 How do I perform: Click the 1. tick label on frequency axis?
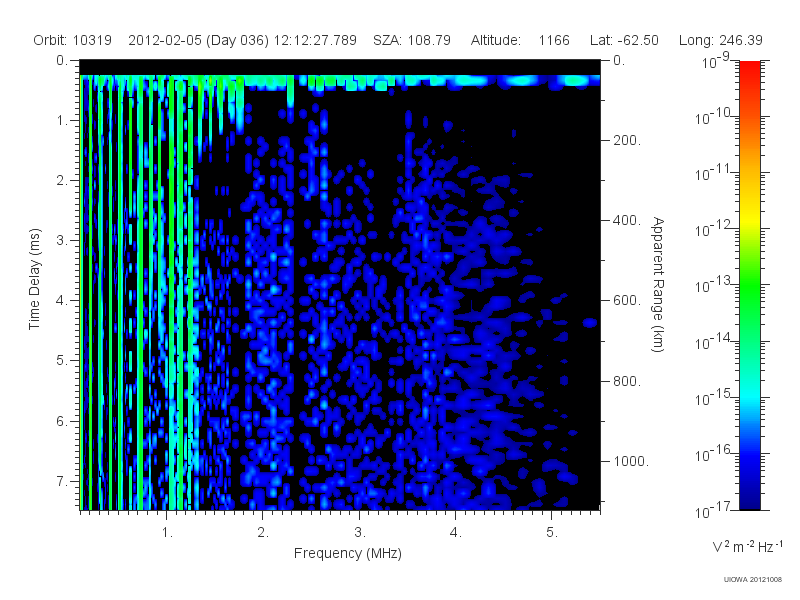pos(167,533)
